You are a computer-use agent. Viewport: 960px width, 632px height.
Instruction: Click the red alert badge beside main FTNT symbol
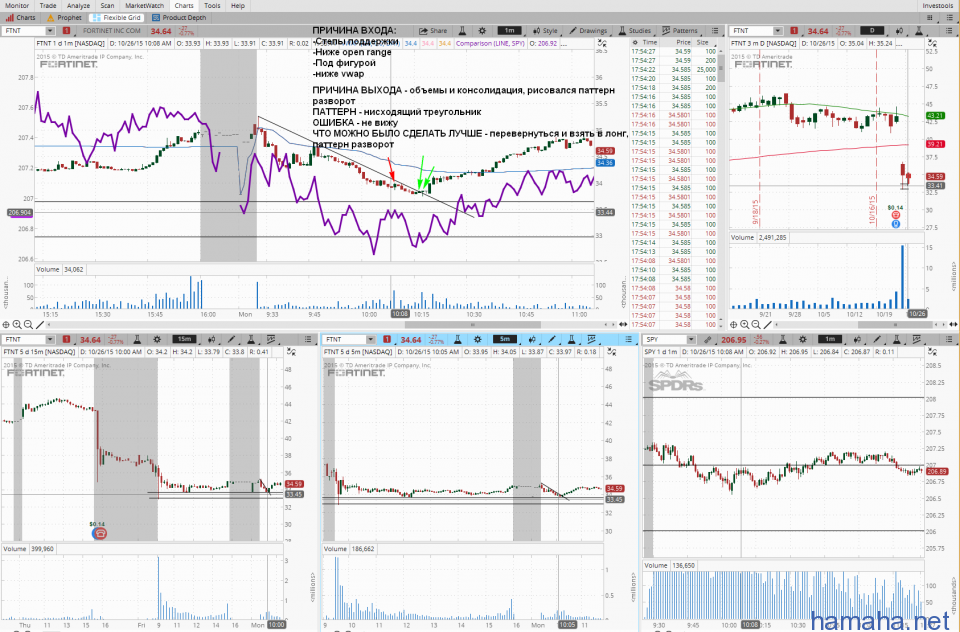66,31
